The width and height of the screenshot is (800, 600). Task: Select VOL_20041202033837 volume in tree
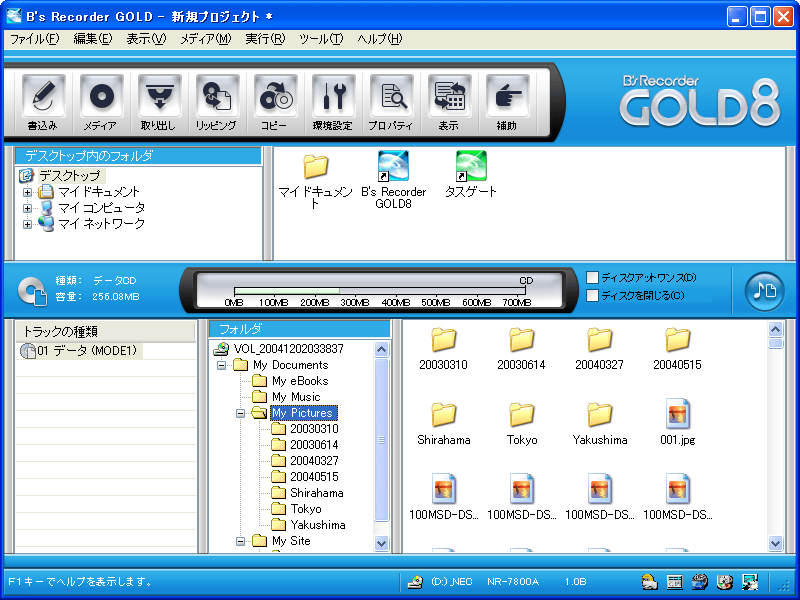coord(288,349)
